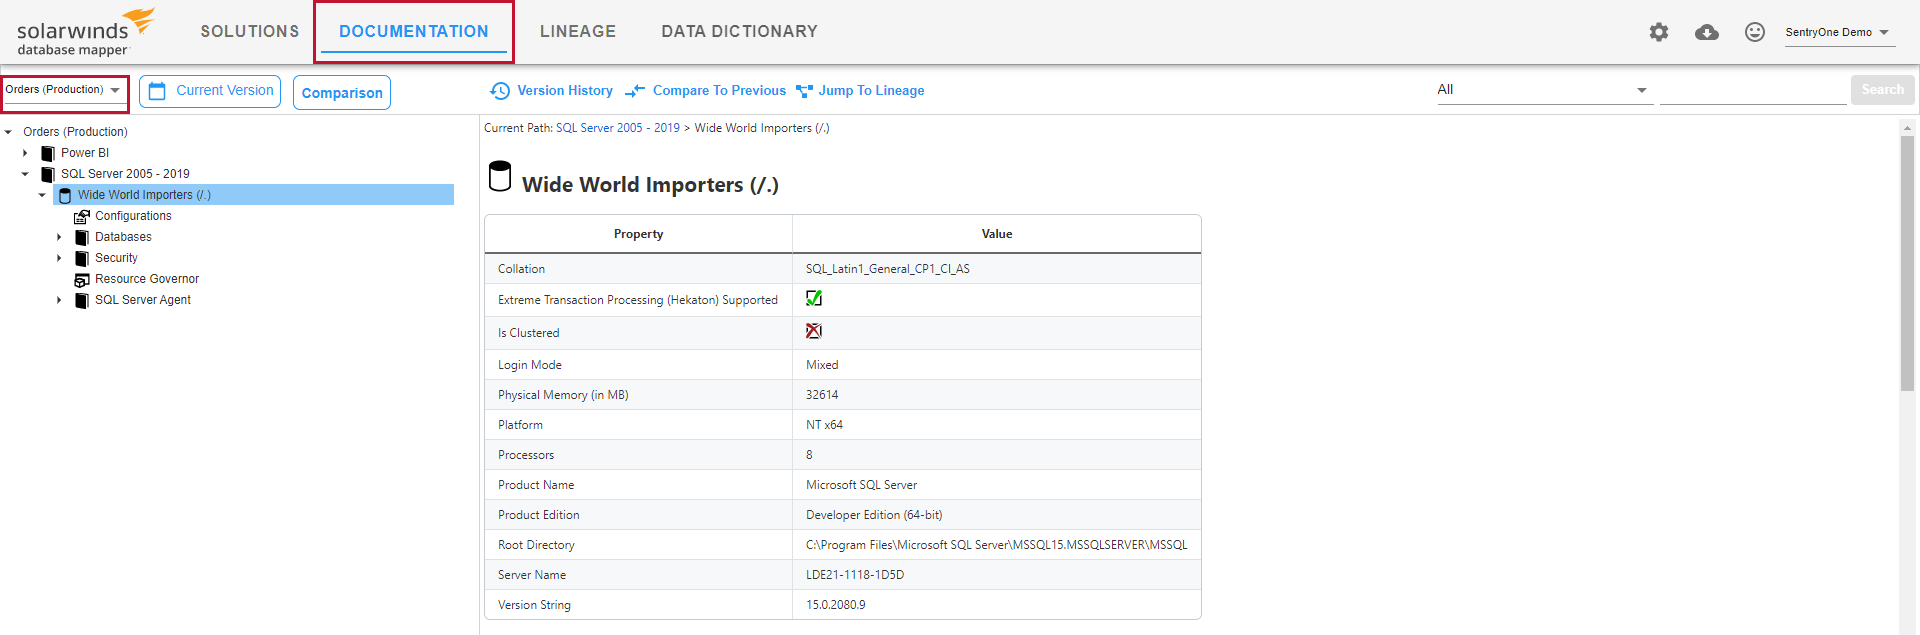Click the Version History clock icon

(x=500, y=91)
